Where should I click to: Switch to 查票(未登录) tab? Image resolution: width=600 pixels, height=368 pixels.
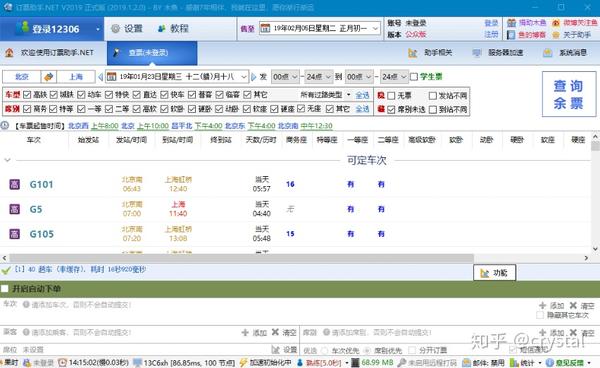point(152,53)
